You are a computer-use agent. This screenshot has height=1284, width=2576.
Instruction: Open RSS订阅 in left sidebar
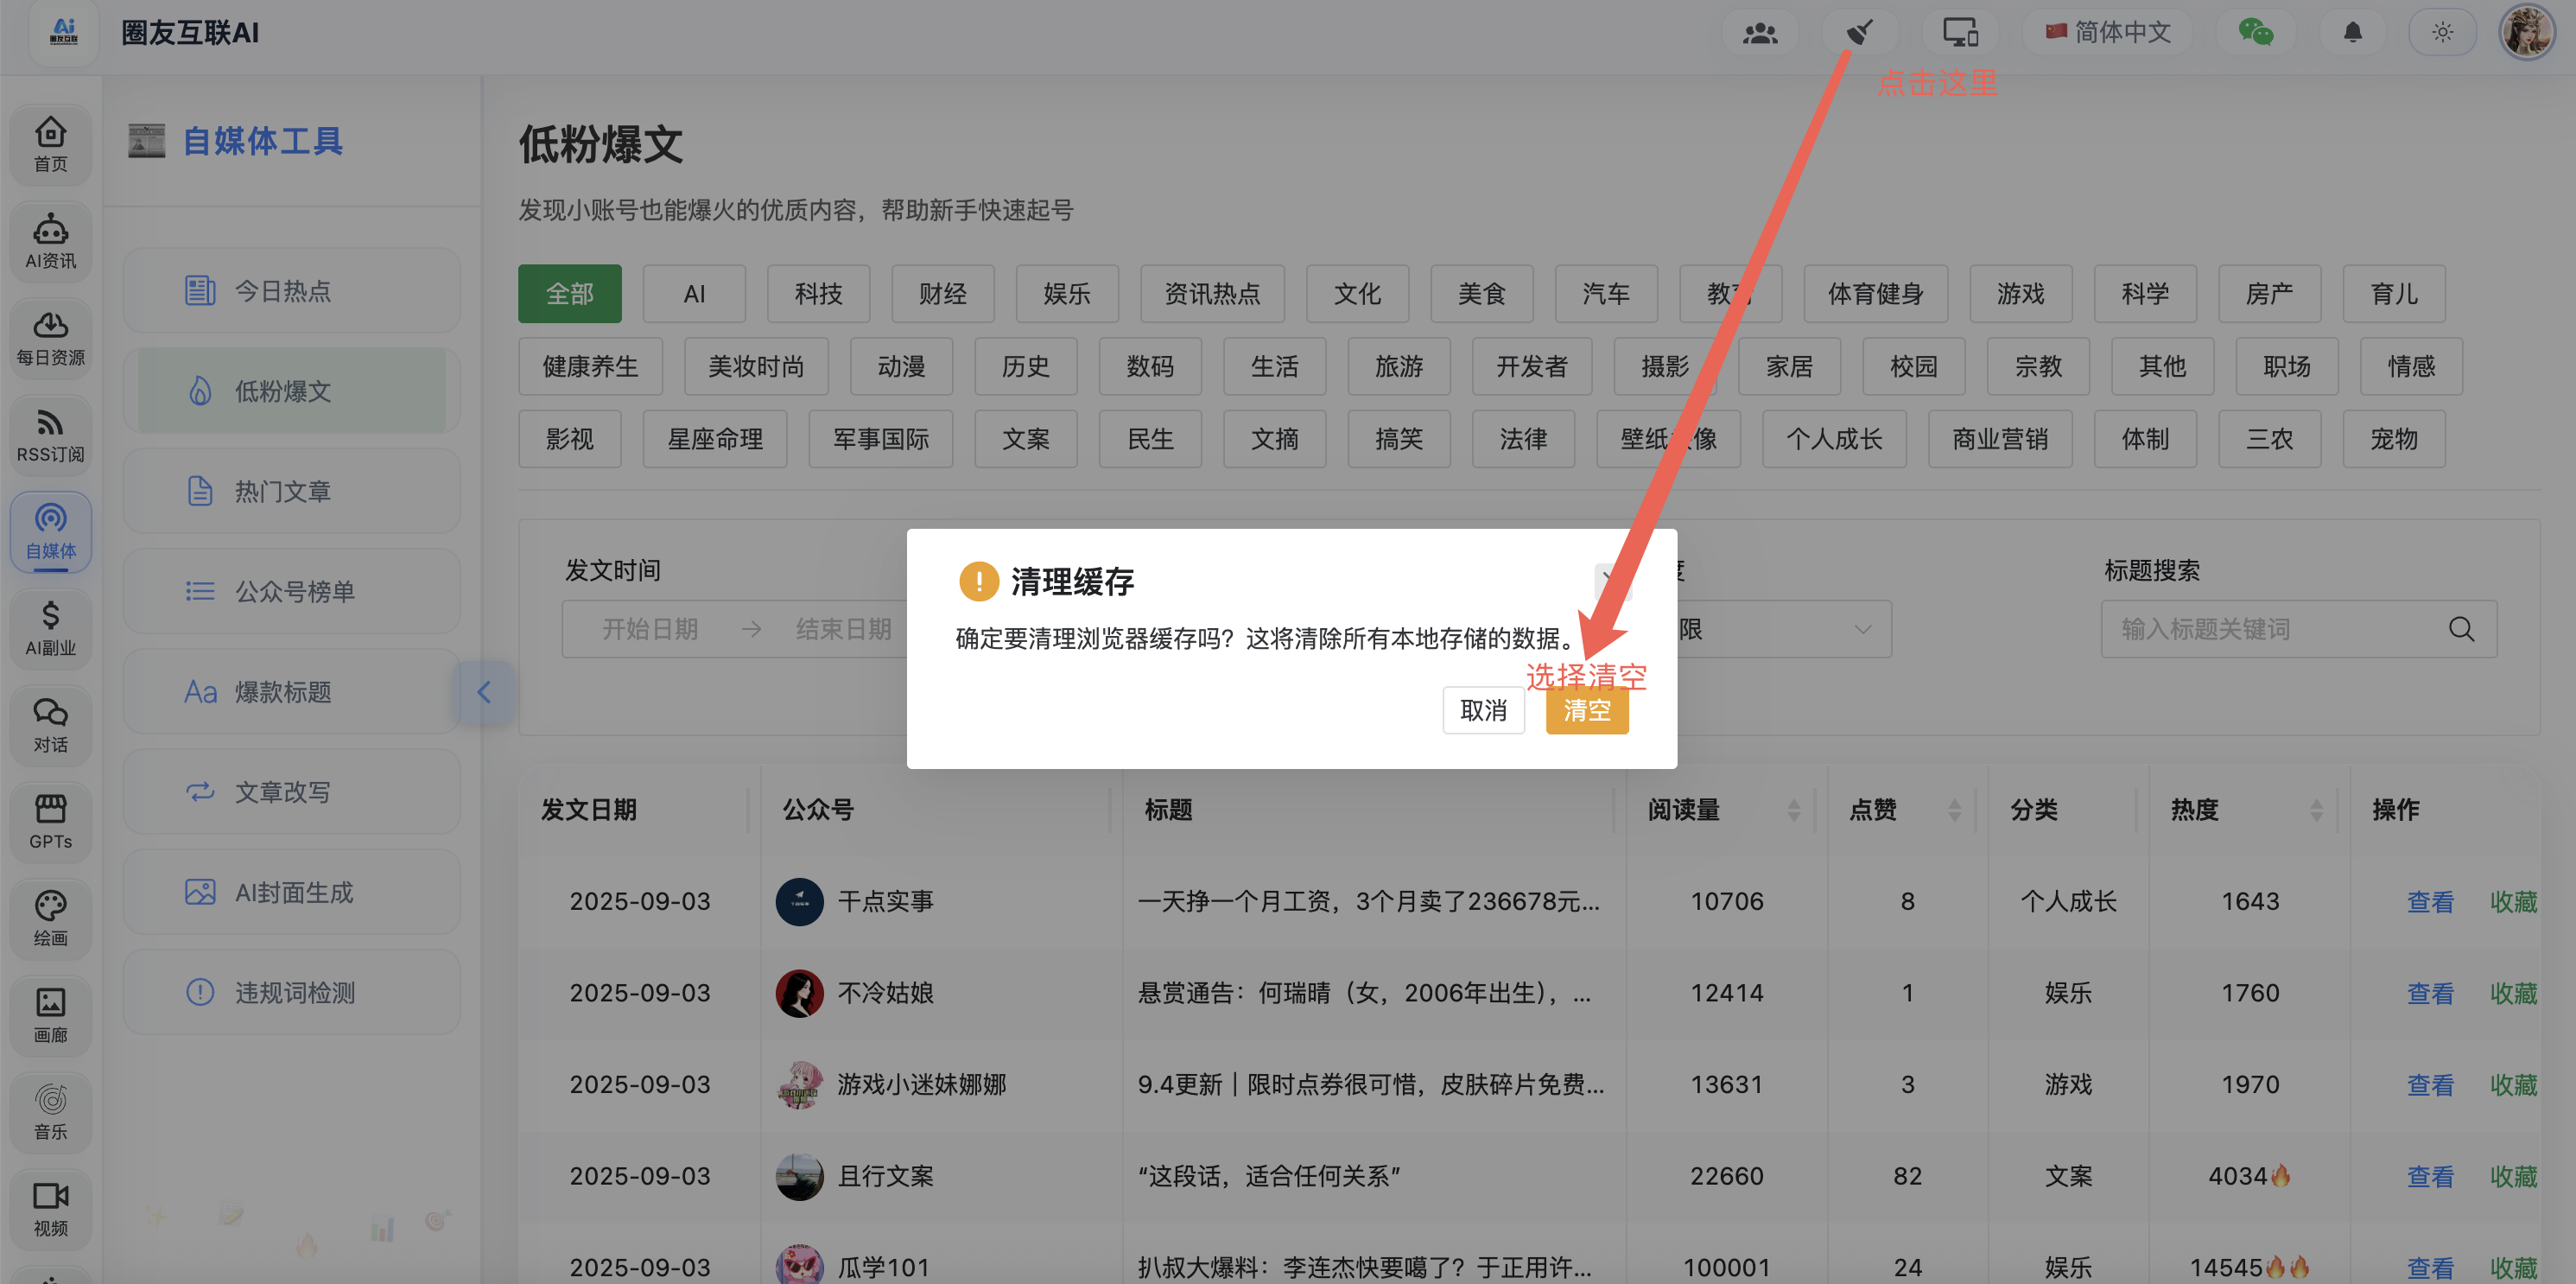point(51,436)
